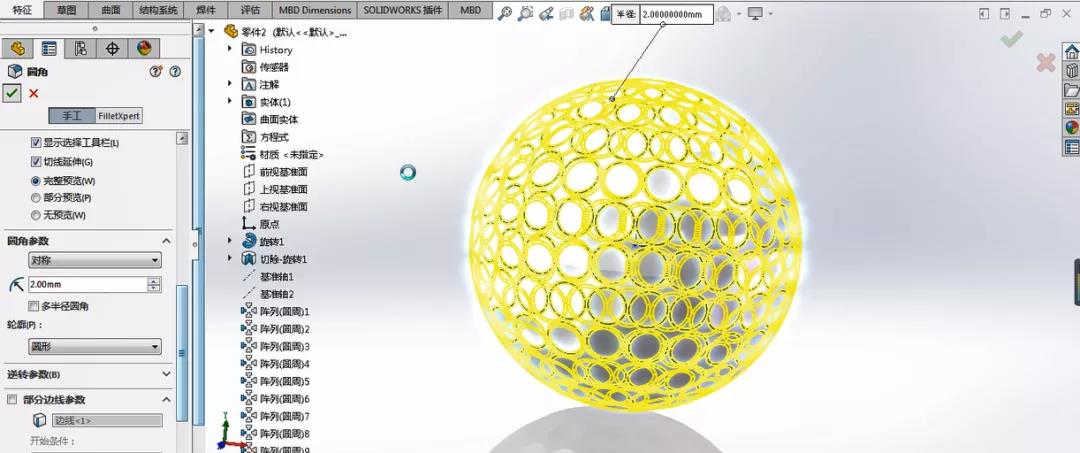Click the Zoom to Area icon
Screen dimensions: 1080x453
tap(526, 13)
